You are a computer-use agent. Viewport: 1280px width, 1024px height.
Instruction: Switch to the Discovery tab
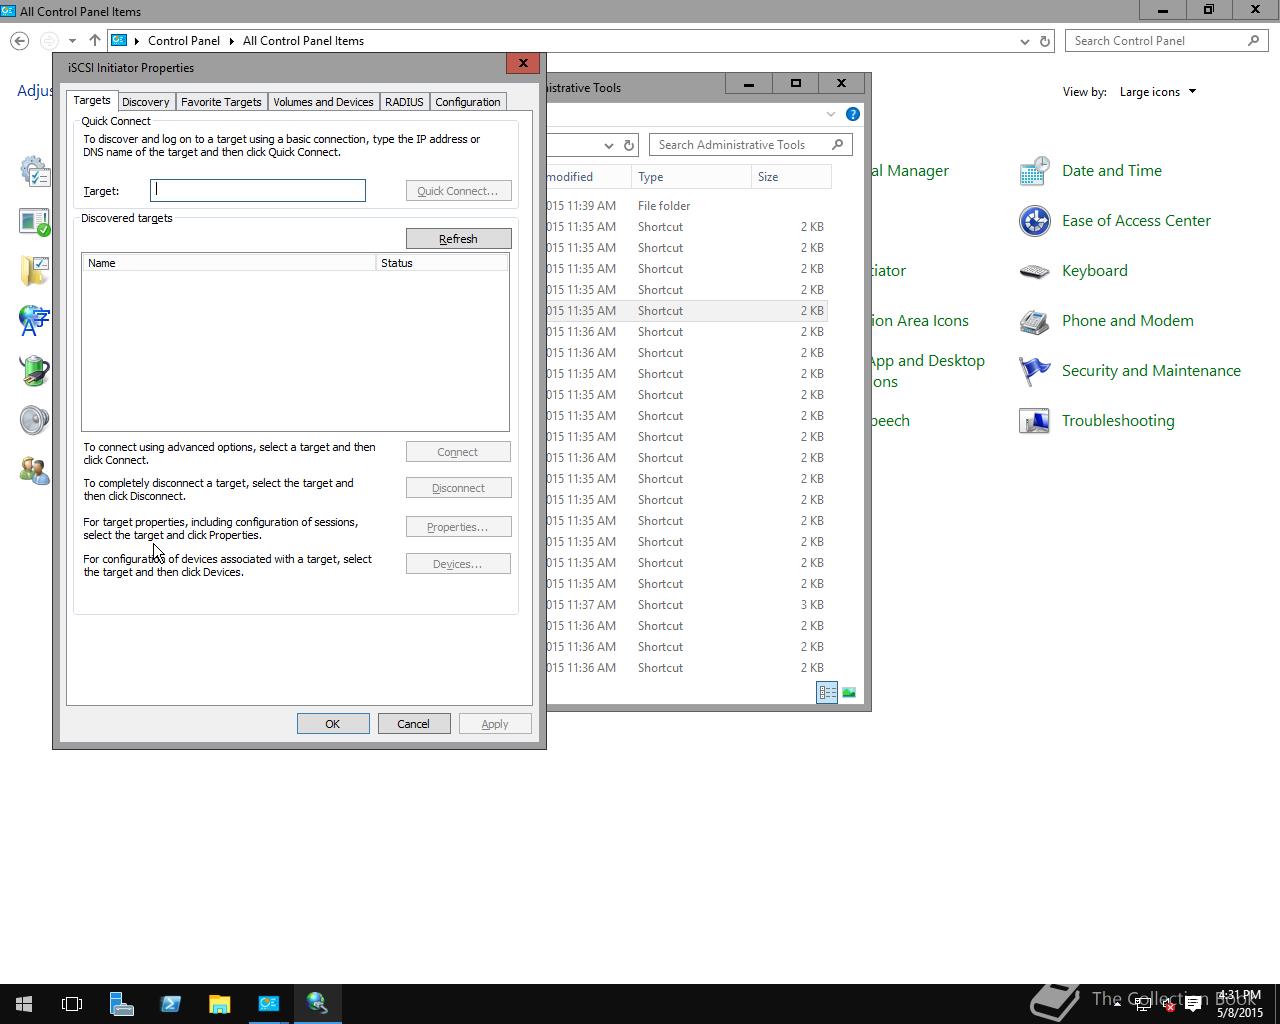point(145,102)
